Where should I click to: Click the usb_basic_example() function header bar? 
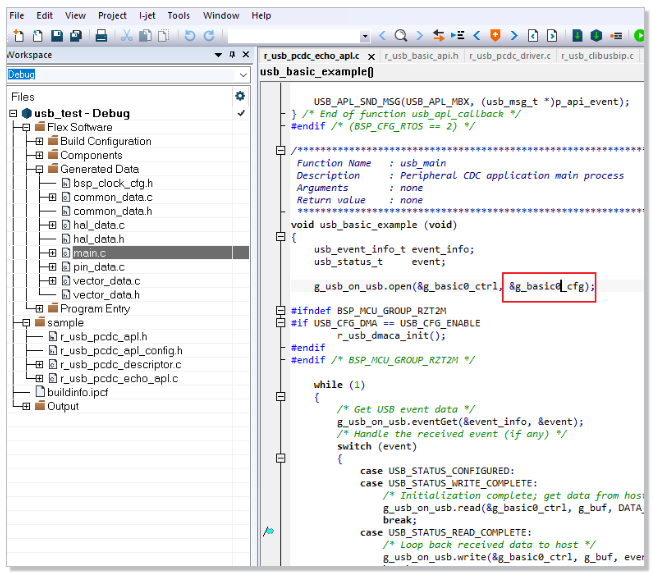(x=451, y=72)
